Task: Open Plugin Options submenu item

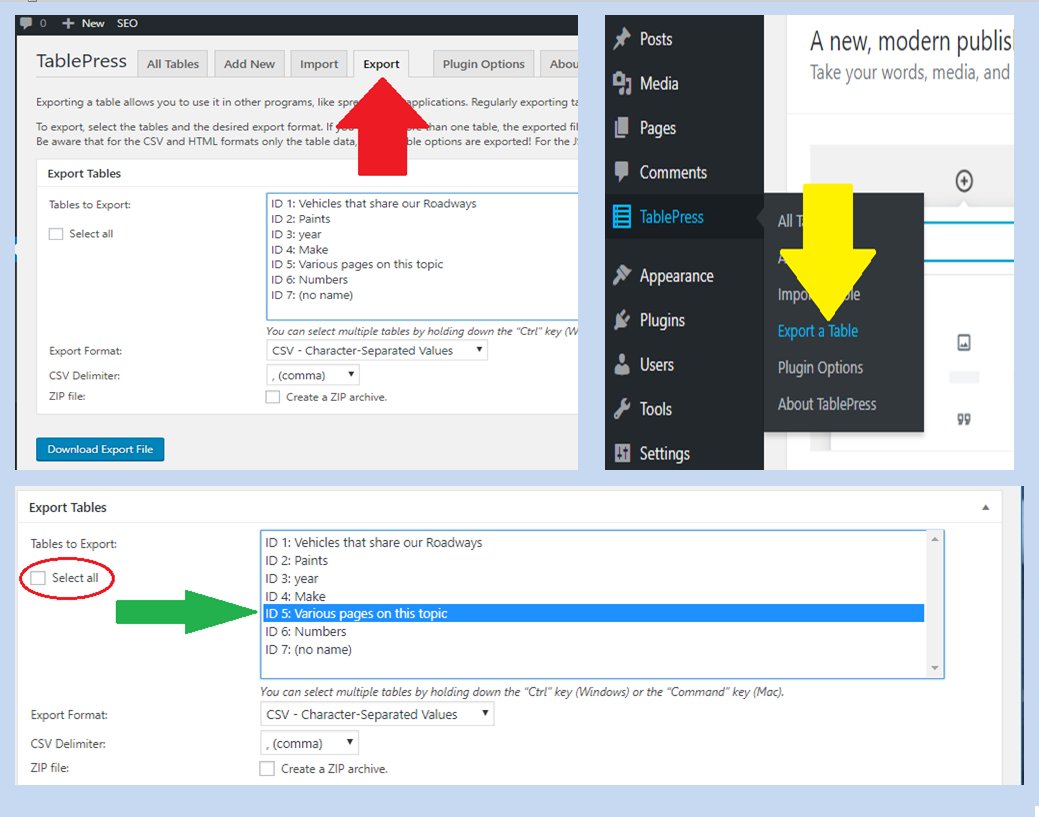Action: [820, 368]
